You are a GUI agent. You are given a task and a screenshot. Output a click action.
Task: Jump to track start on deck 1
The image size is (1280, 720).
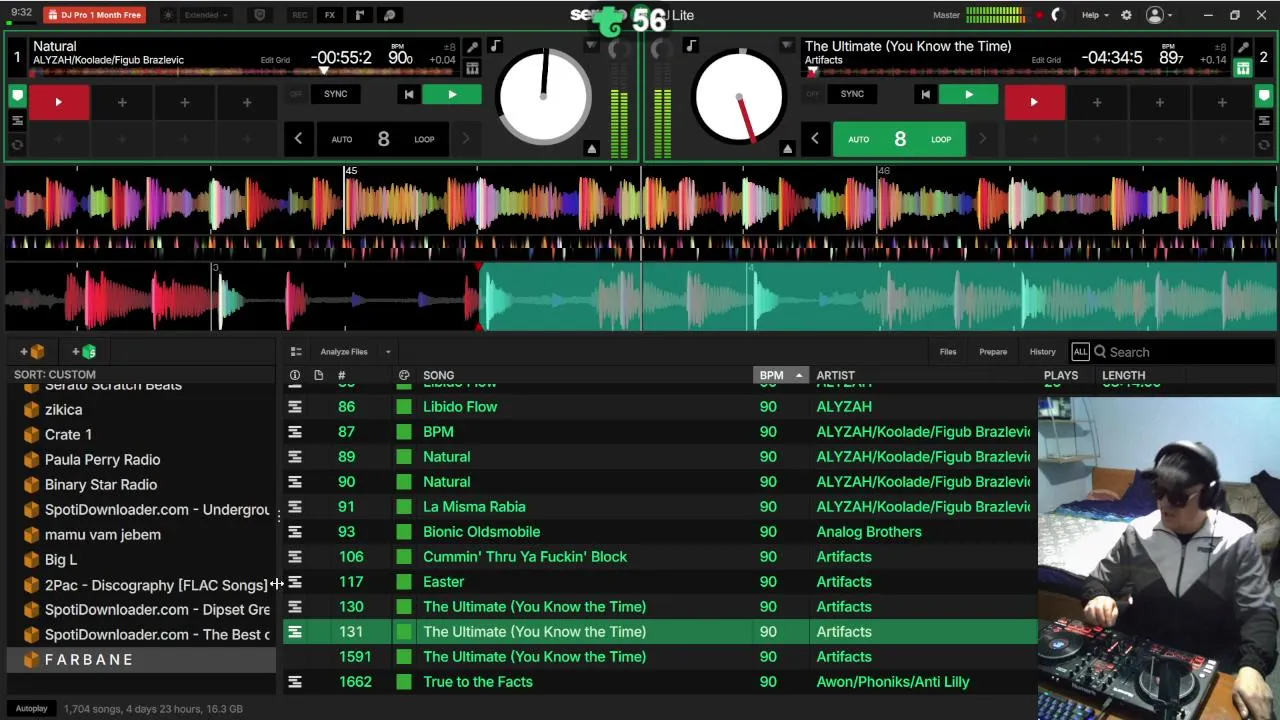(408, 94)
